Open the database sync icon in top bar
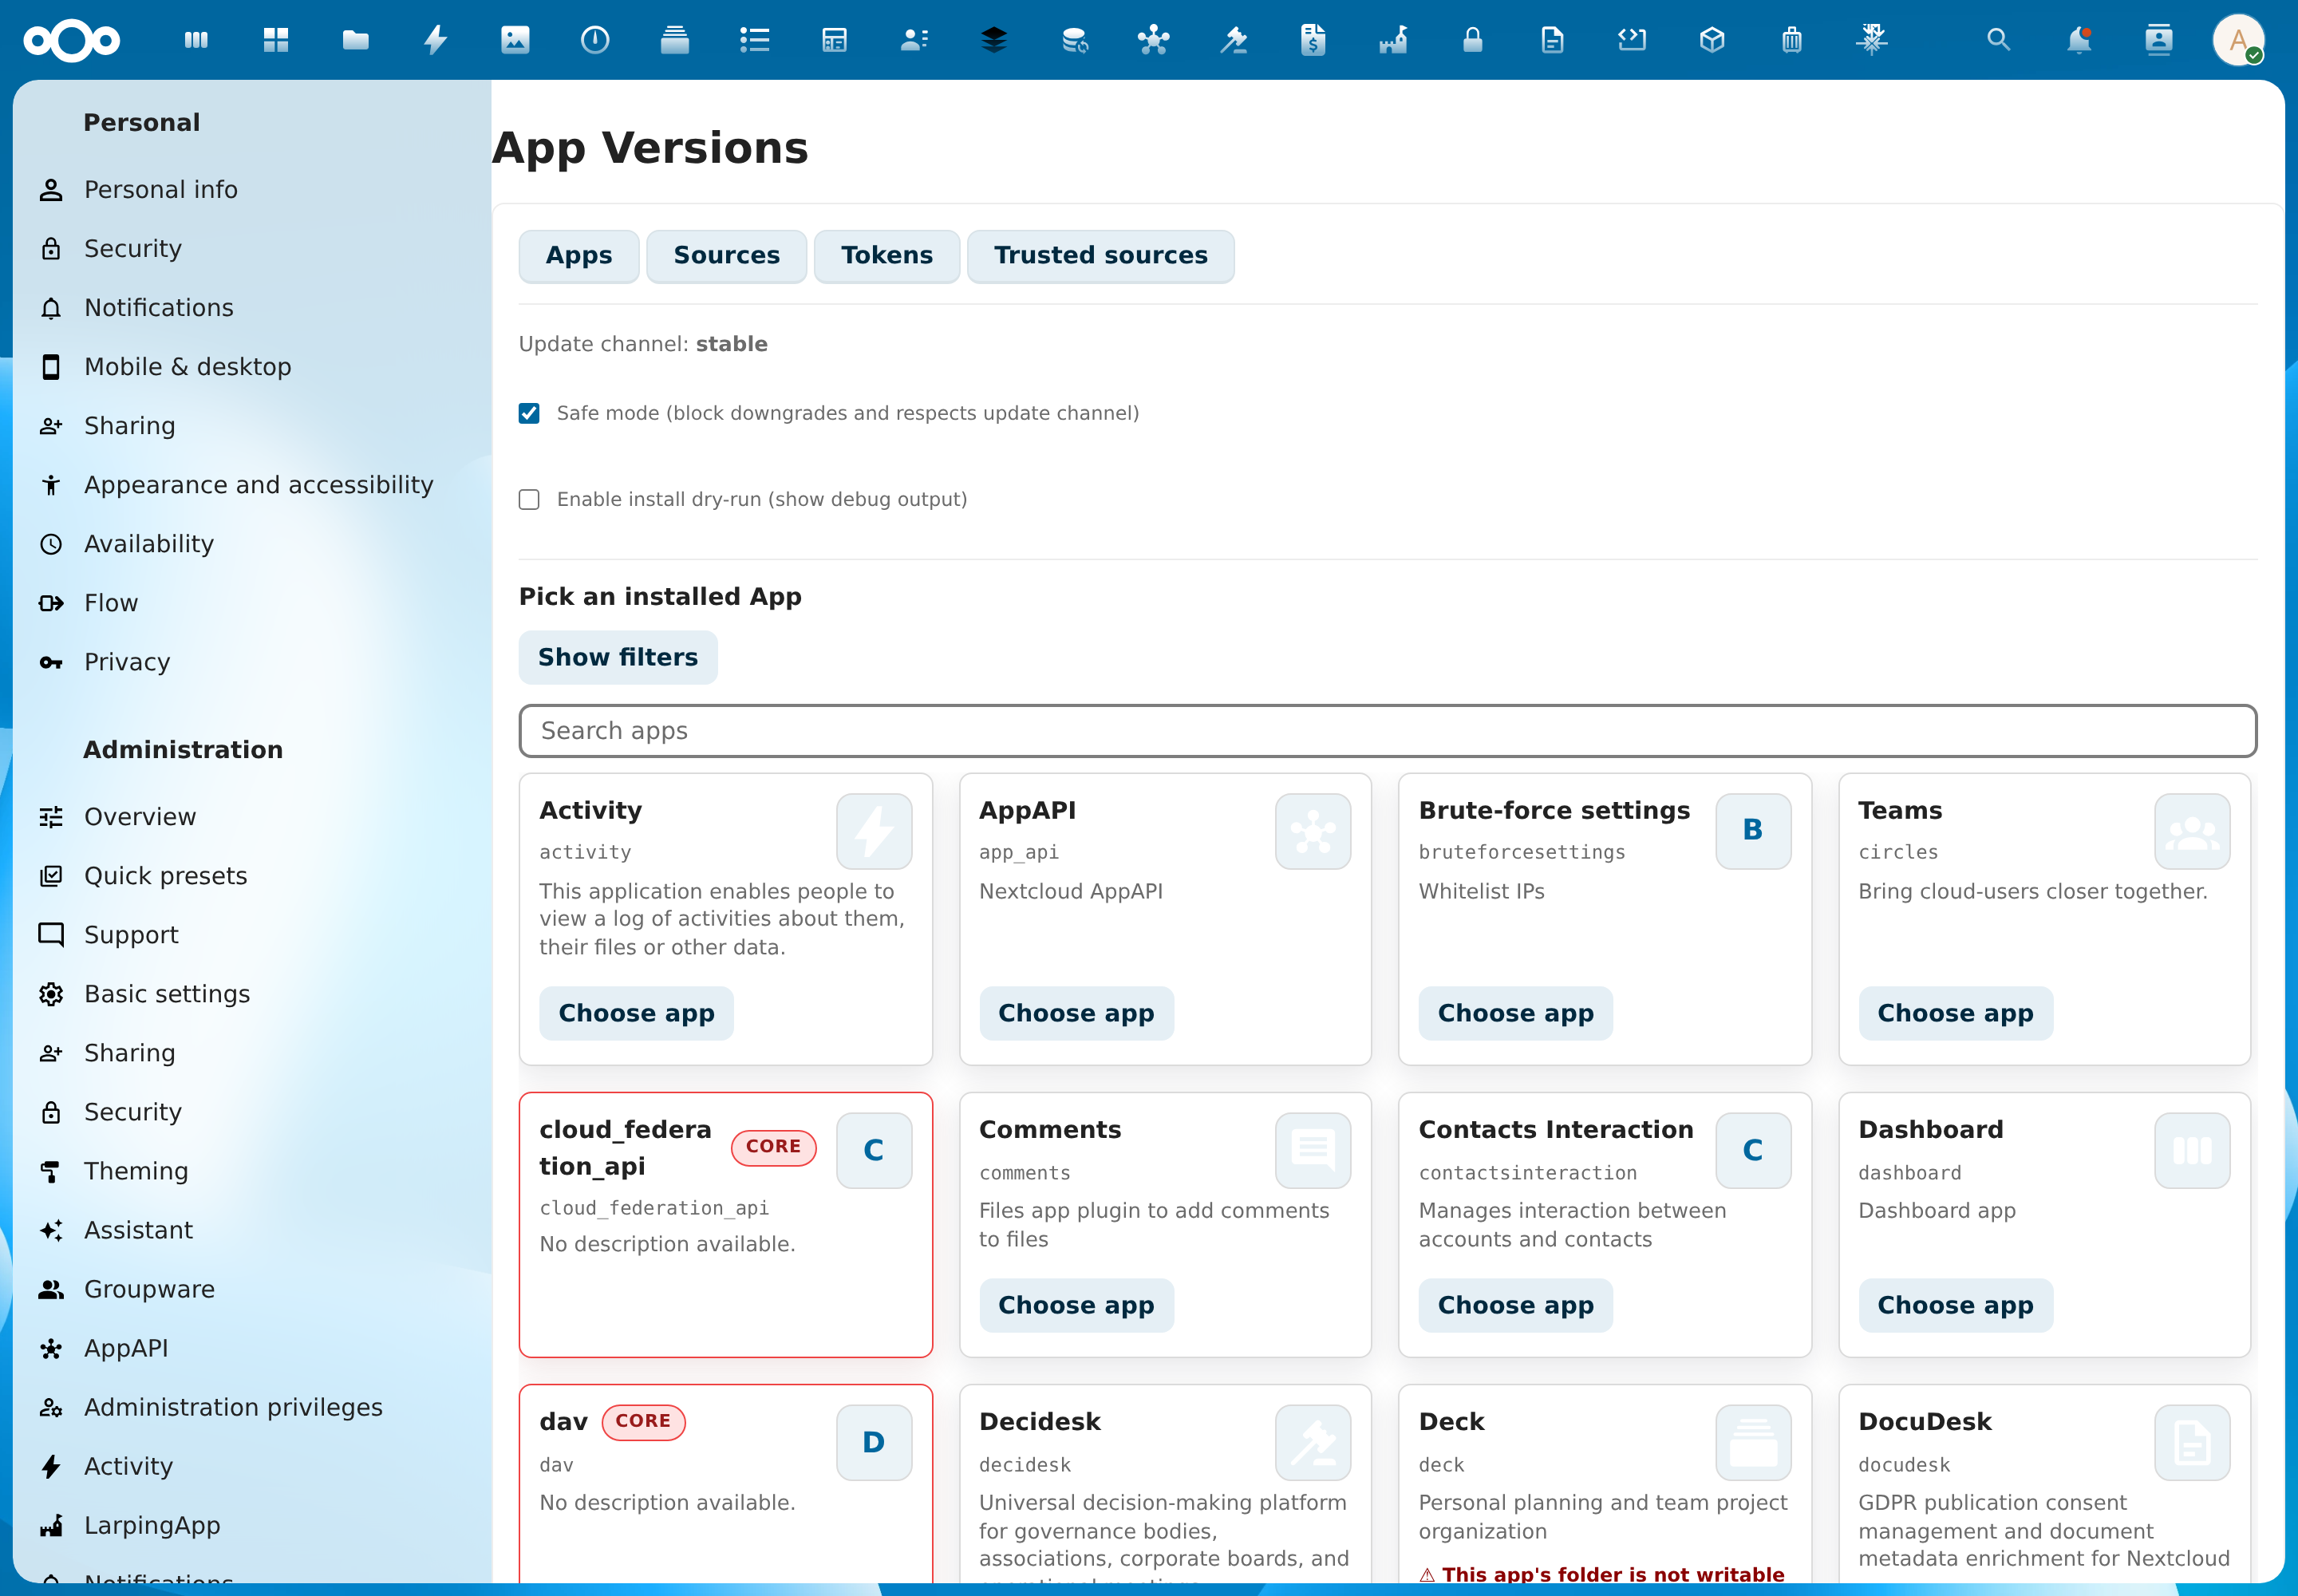The image size is (2298, 1596). pos(1074,40)
